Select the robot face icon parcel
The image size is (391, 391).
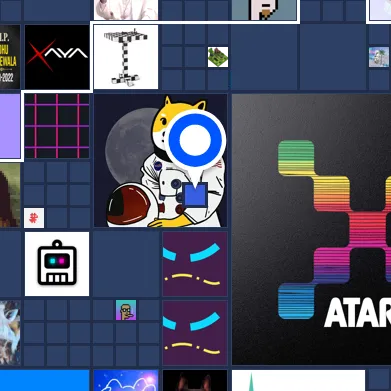[57, 264]
